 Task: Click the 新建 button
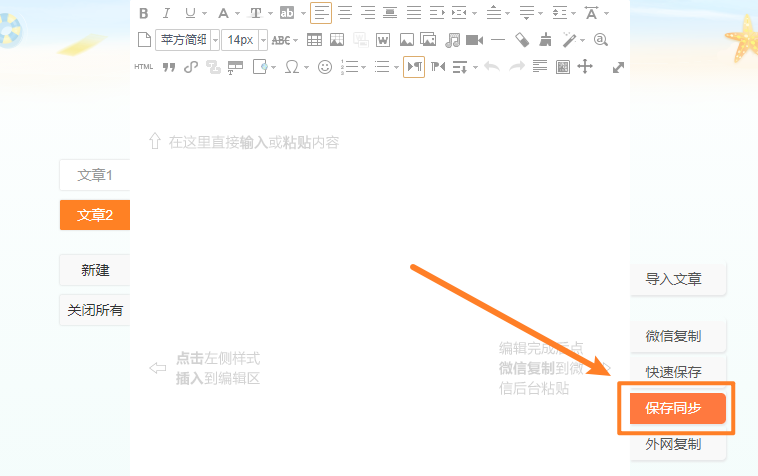95,270
